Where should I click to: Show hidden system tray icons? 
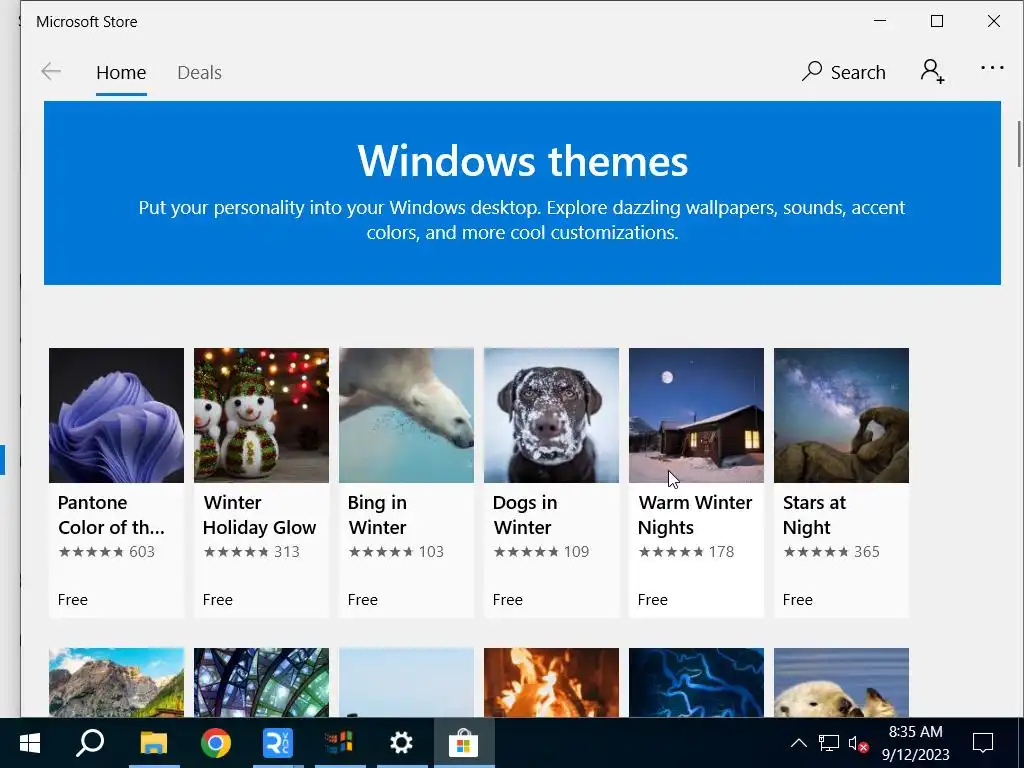pyautogui.click(x=799, y=743)
